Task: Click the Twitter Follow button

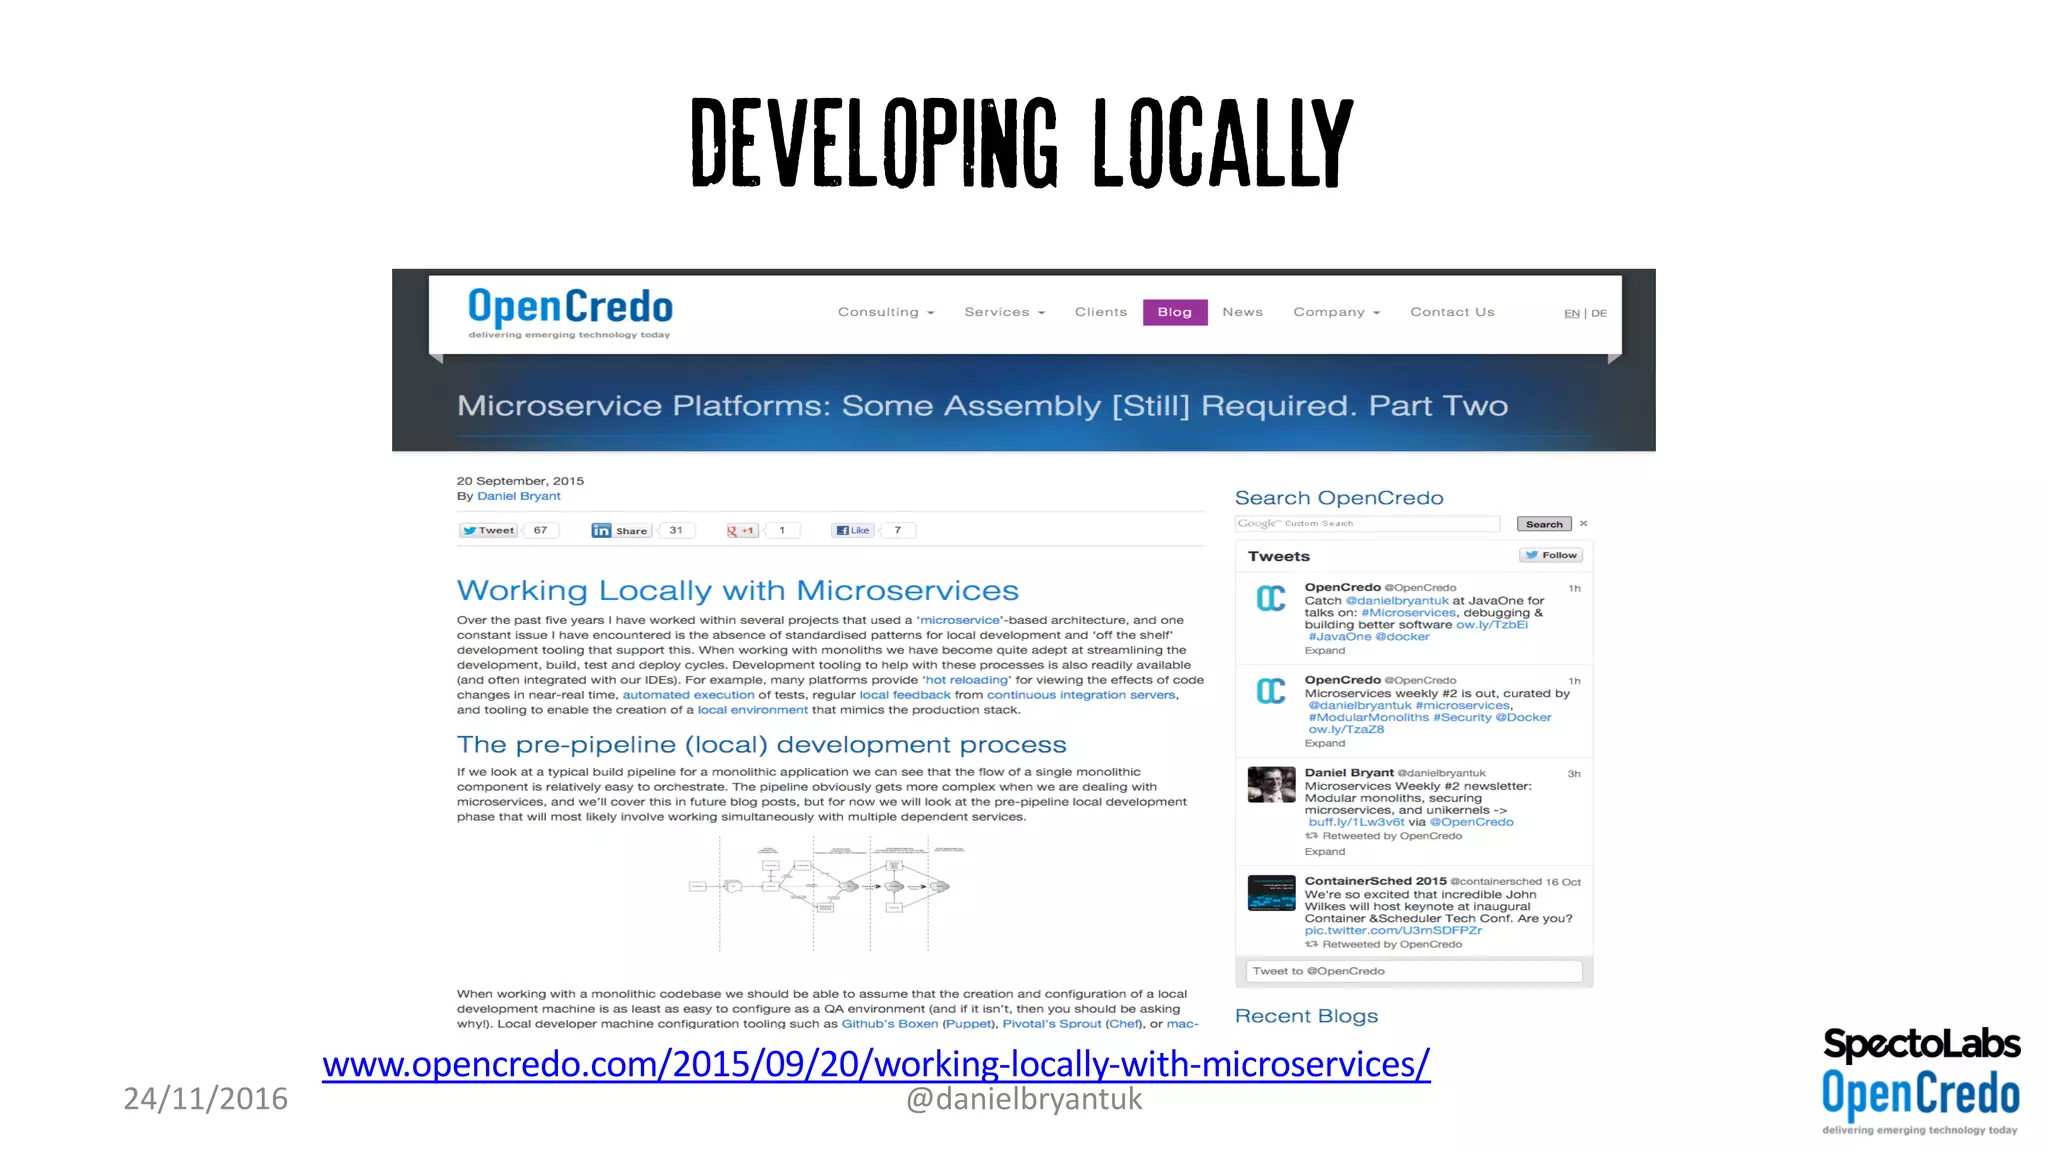Action: pyautogui.click(x=1550, y=555)
